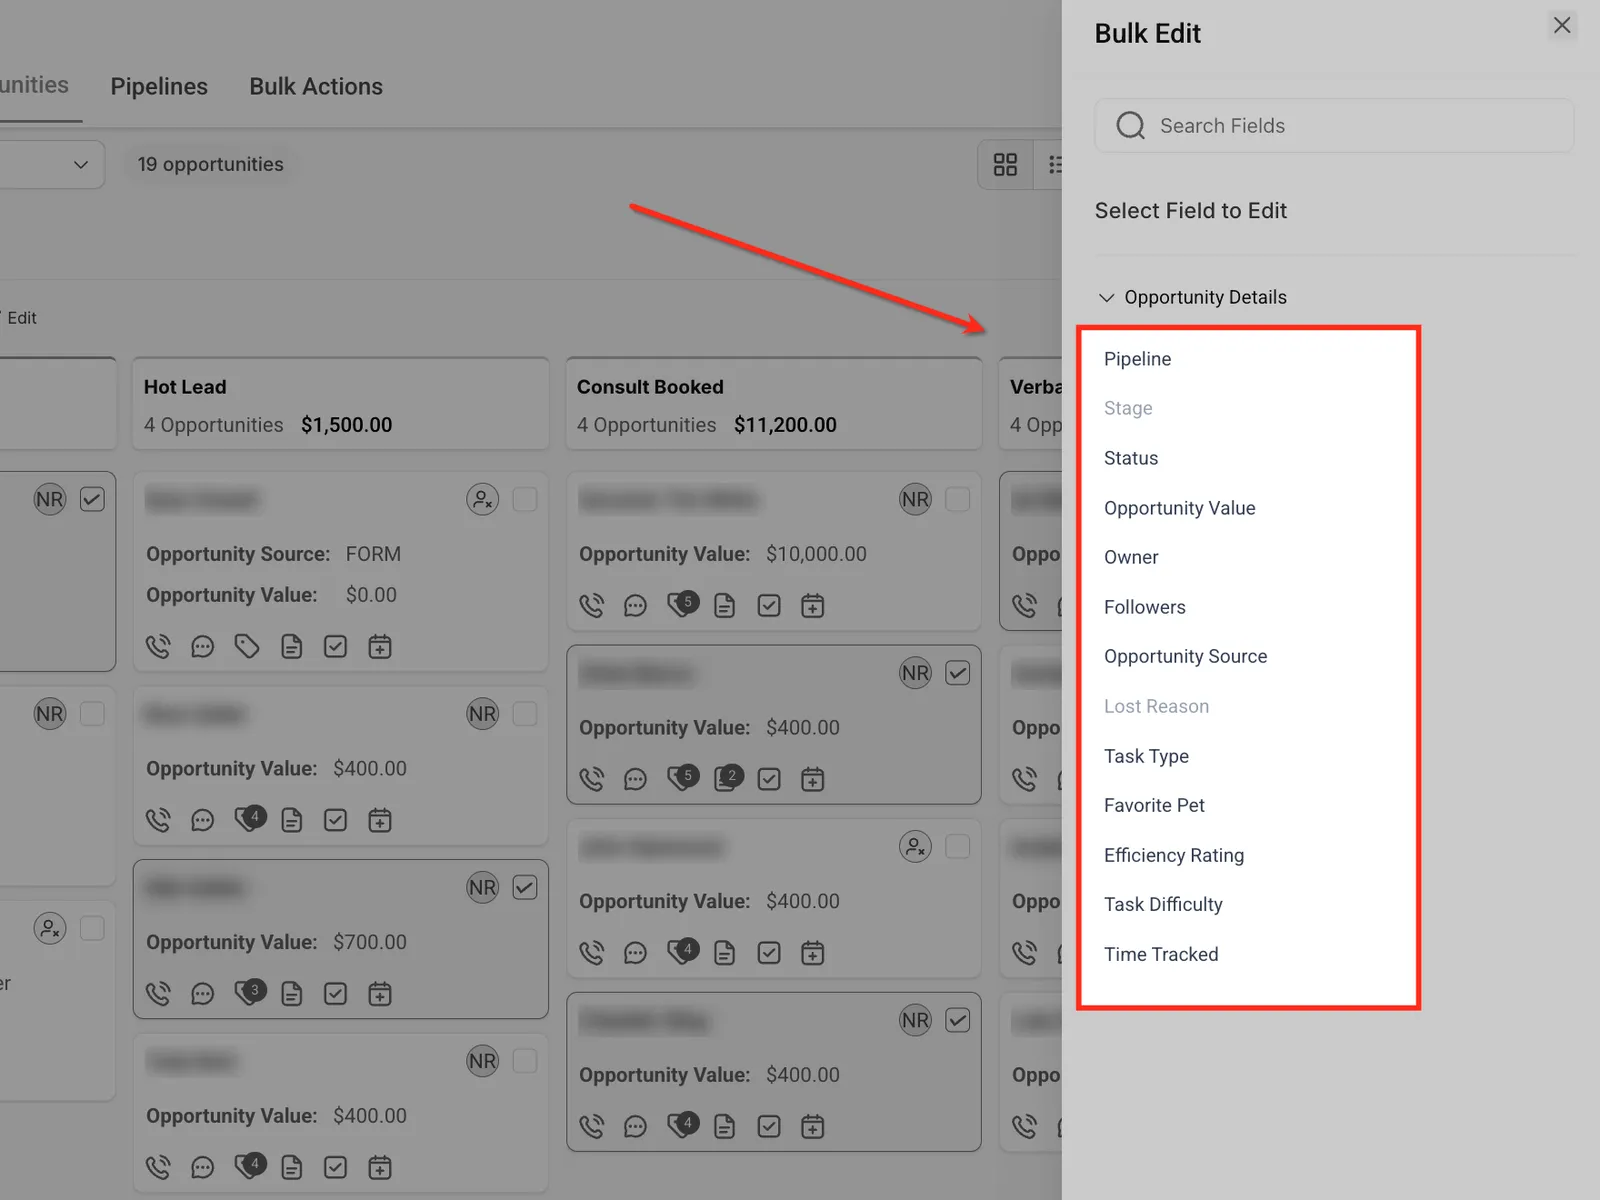1600x1200 pixels.
Task: Switch to the list view icon
Action: click(x=1054, y=165)
